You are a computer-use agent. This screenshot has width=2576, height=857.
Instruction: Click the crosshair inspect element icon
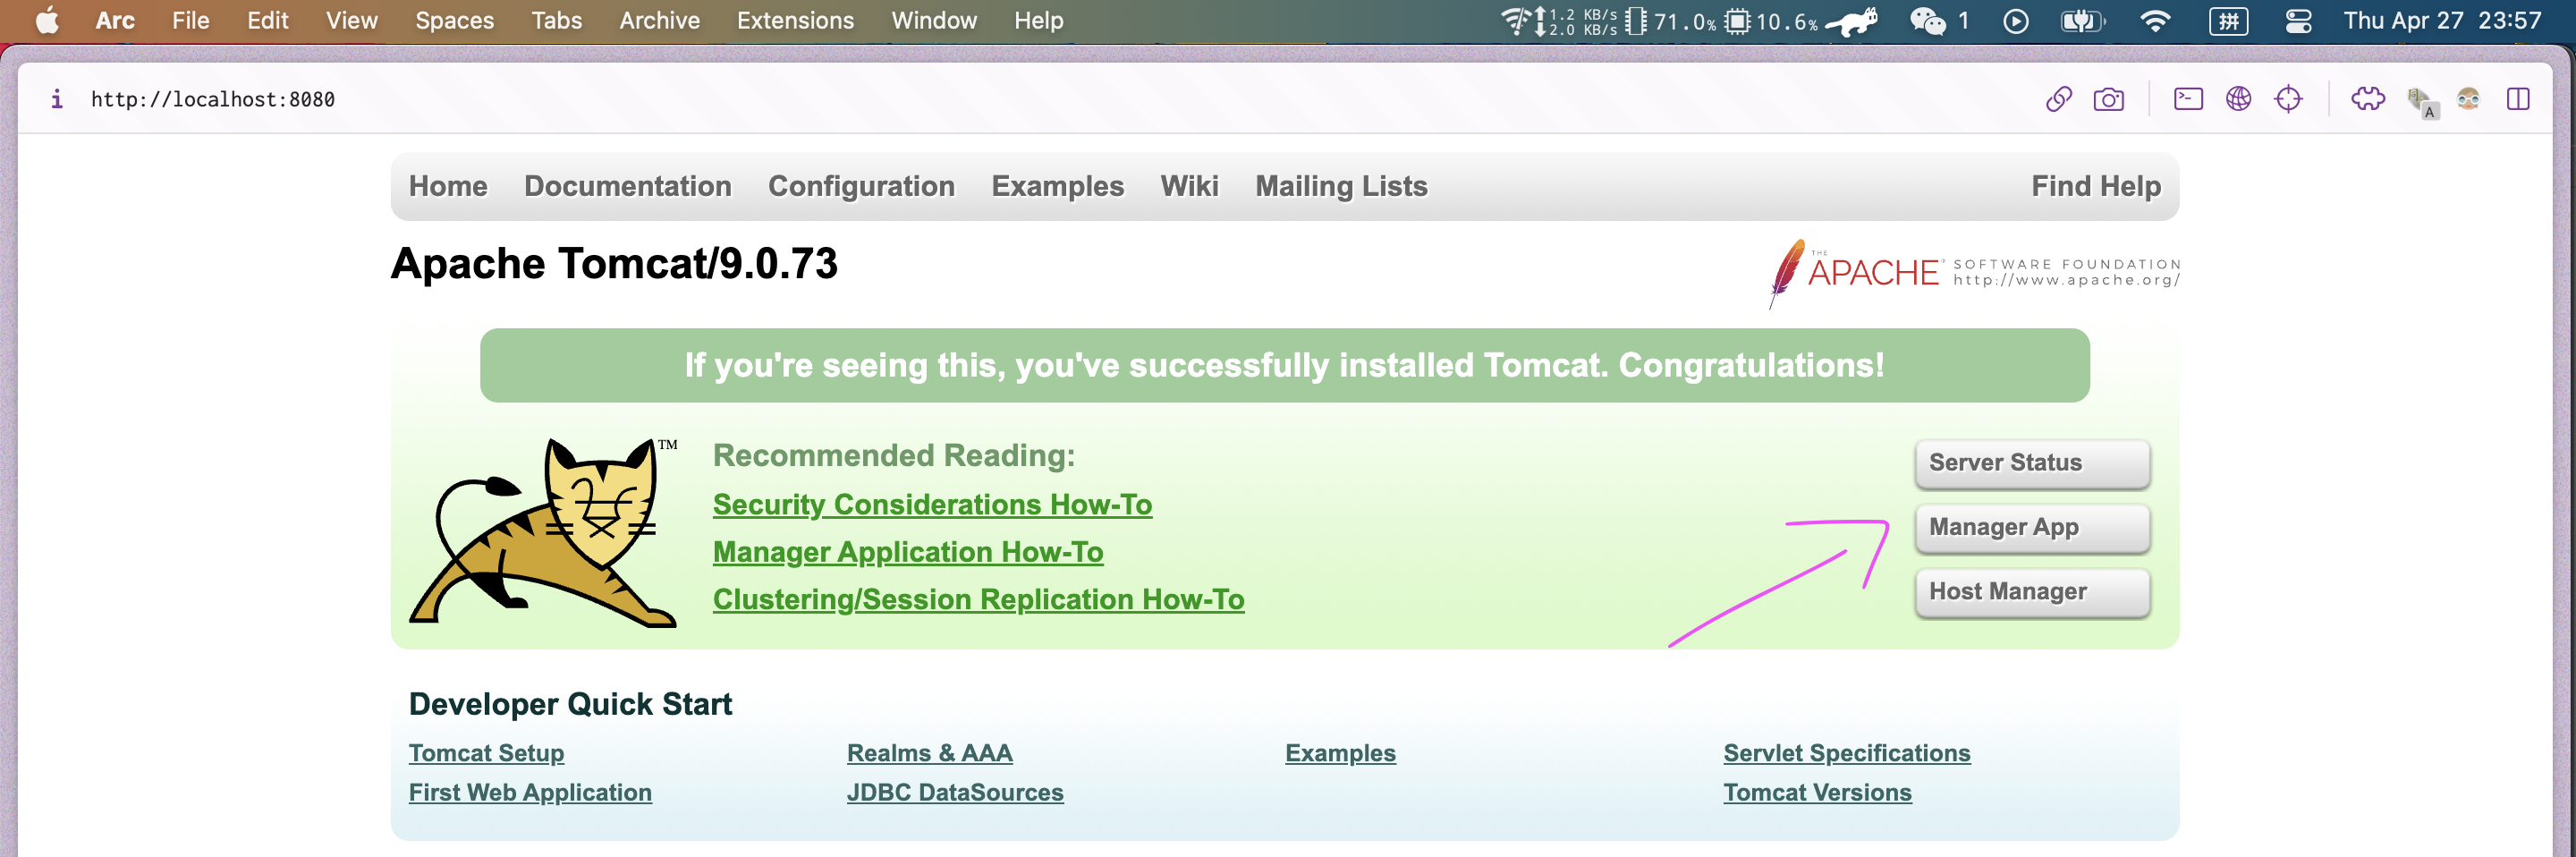click(x=2288, y=98)
